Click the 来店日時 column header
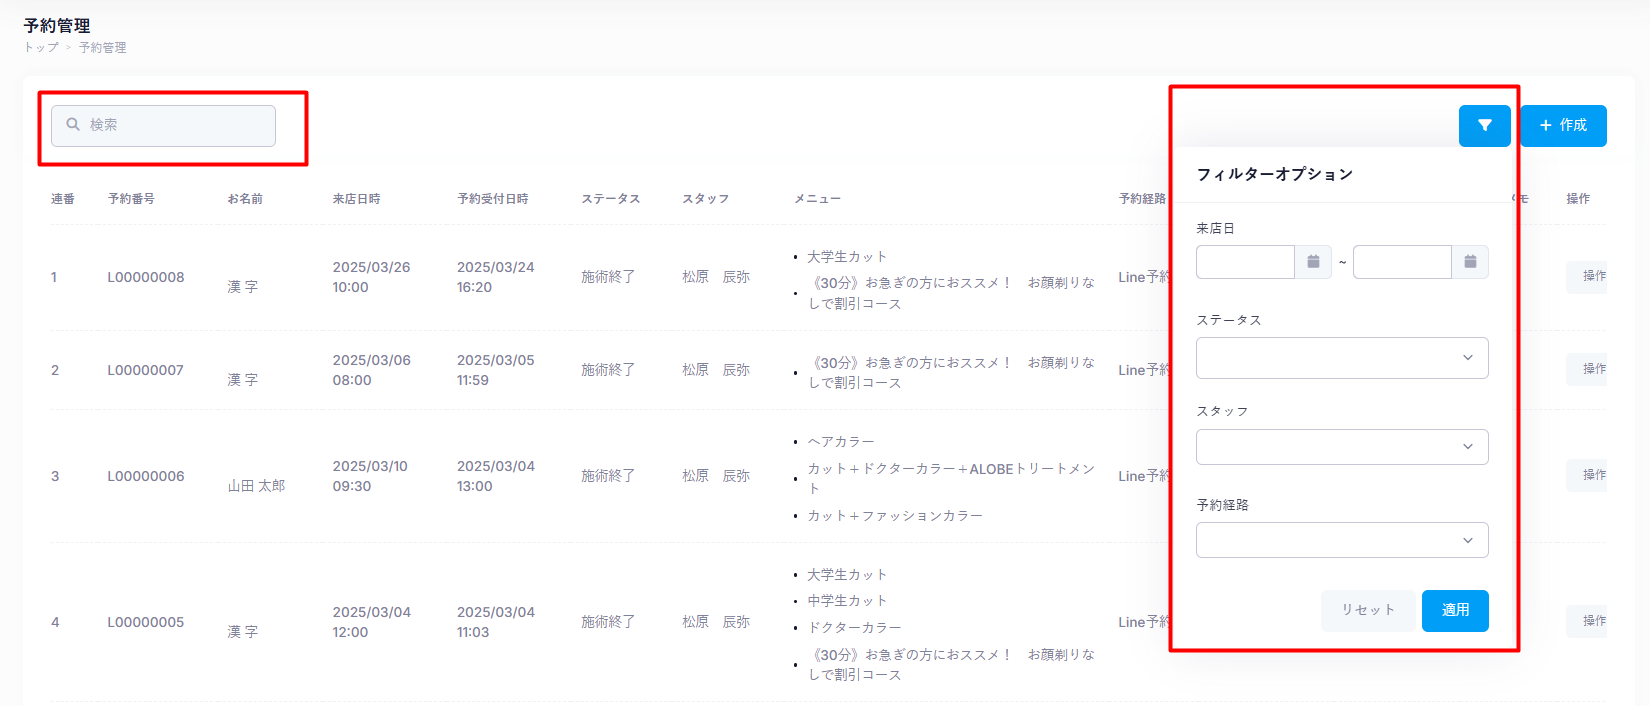Viewport: 1650px width, 706px height. [356, 199]
